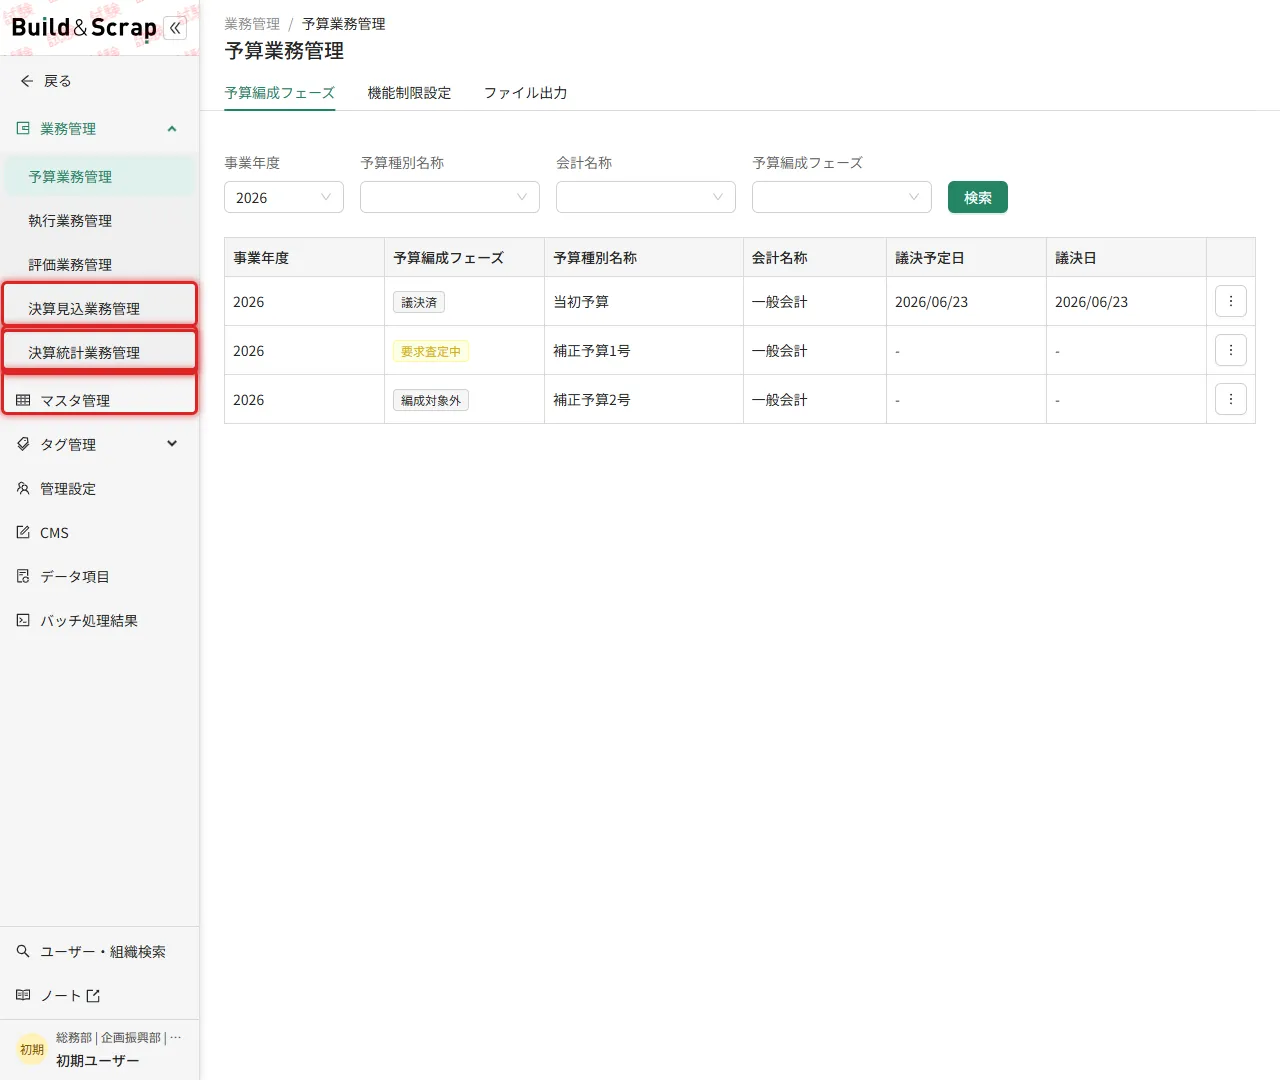1280x1080 pixels.
Task: Collapse the sidebar with double-chevron icon
Action: (175, 28)
